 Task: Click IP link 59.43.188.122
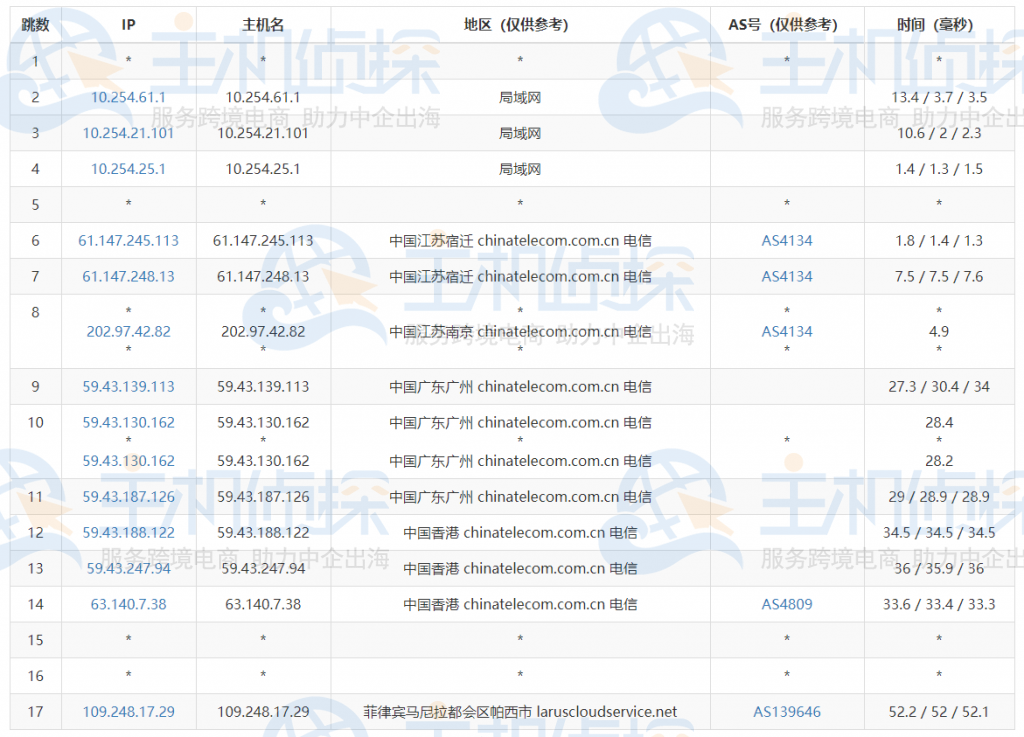click(x=128, y=533)
